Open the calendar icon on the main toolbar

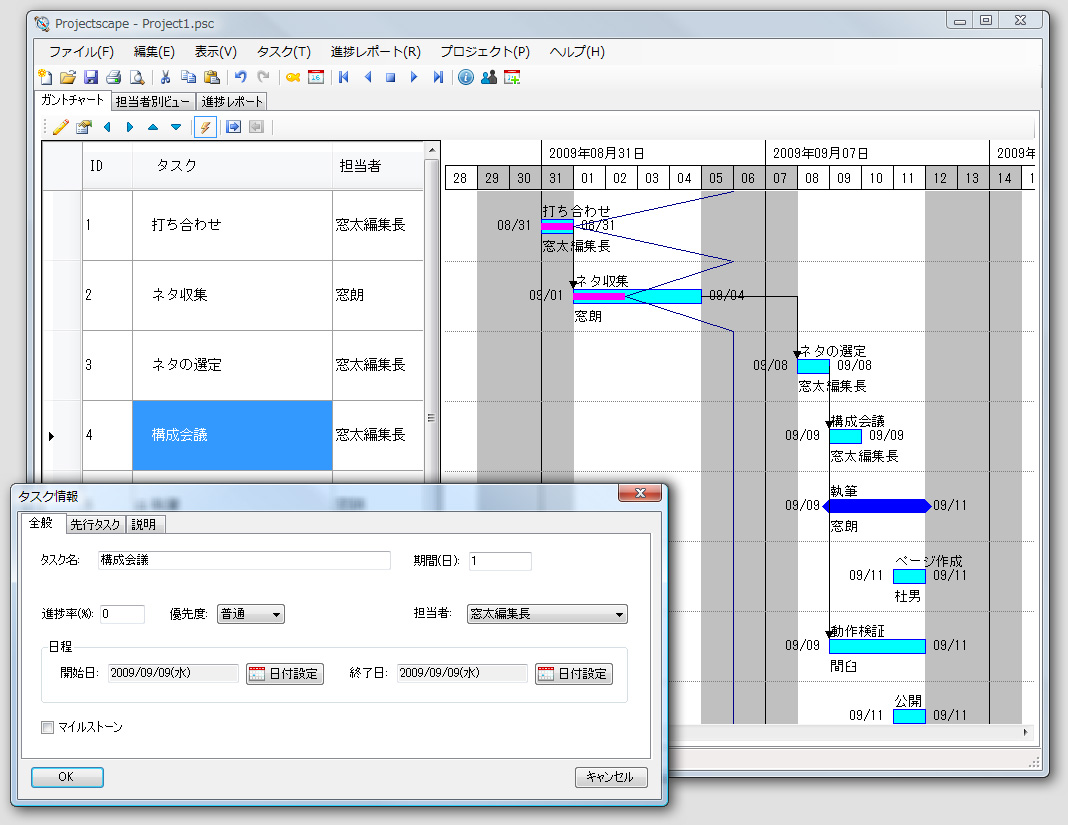point(313,76)
